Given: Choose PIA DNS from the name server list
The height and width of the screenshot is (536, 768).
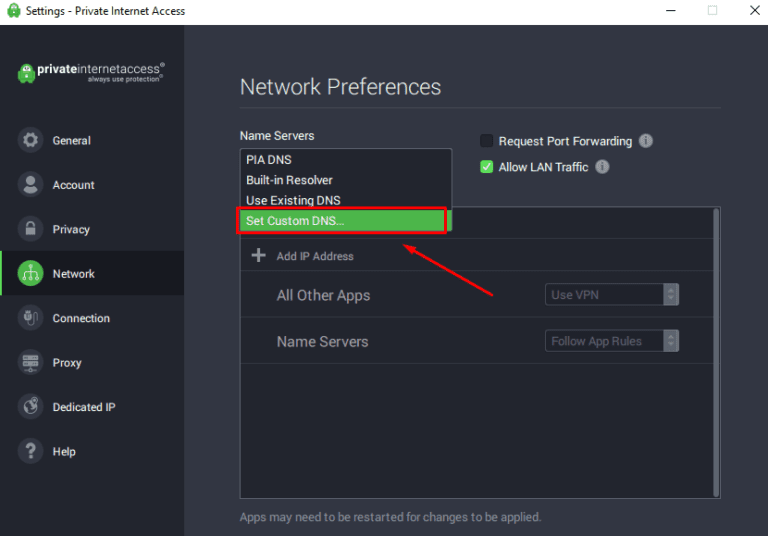Looking at the screenshot, I should pos(269,160).
